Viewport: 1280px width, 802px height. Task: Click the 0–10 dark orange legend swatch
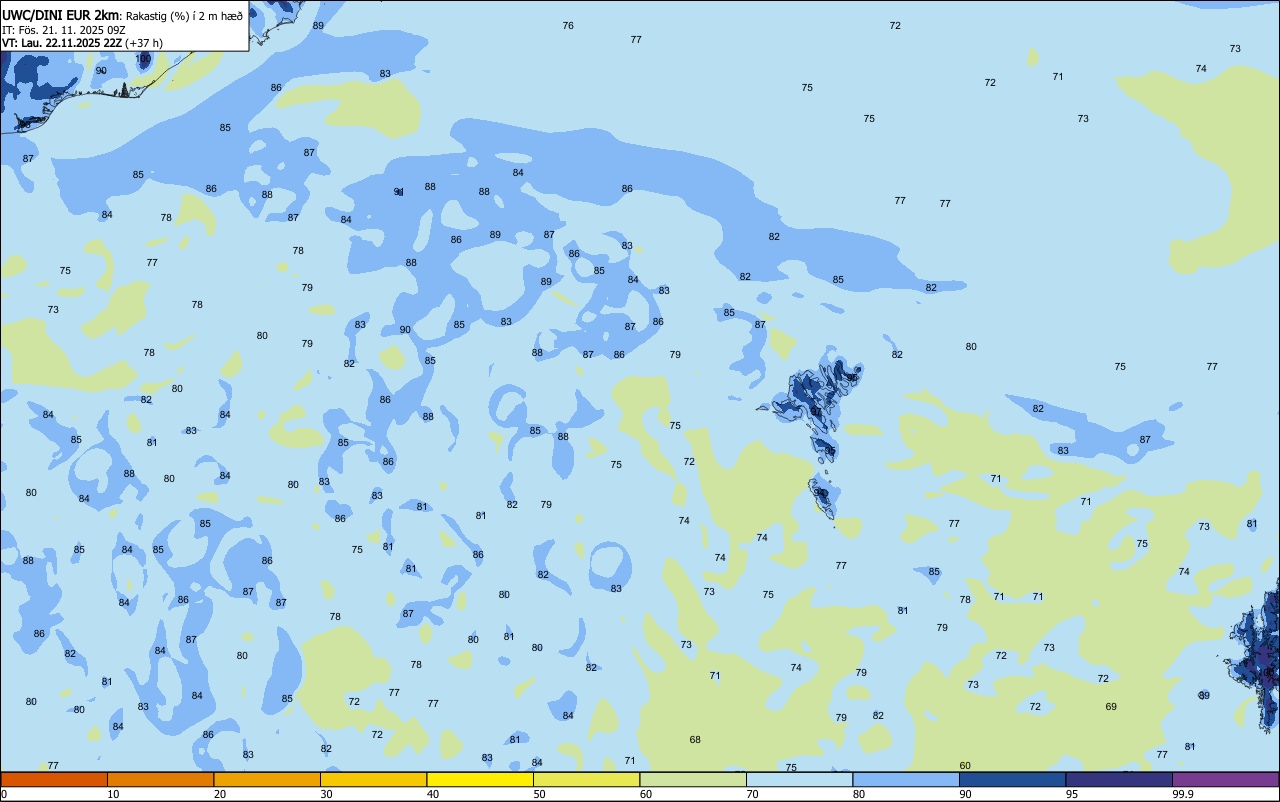pos(54,779)
